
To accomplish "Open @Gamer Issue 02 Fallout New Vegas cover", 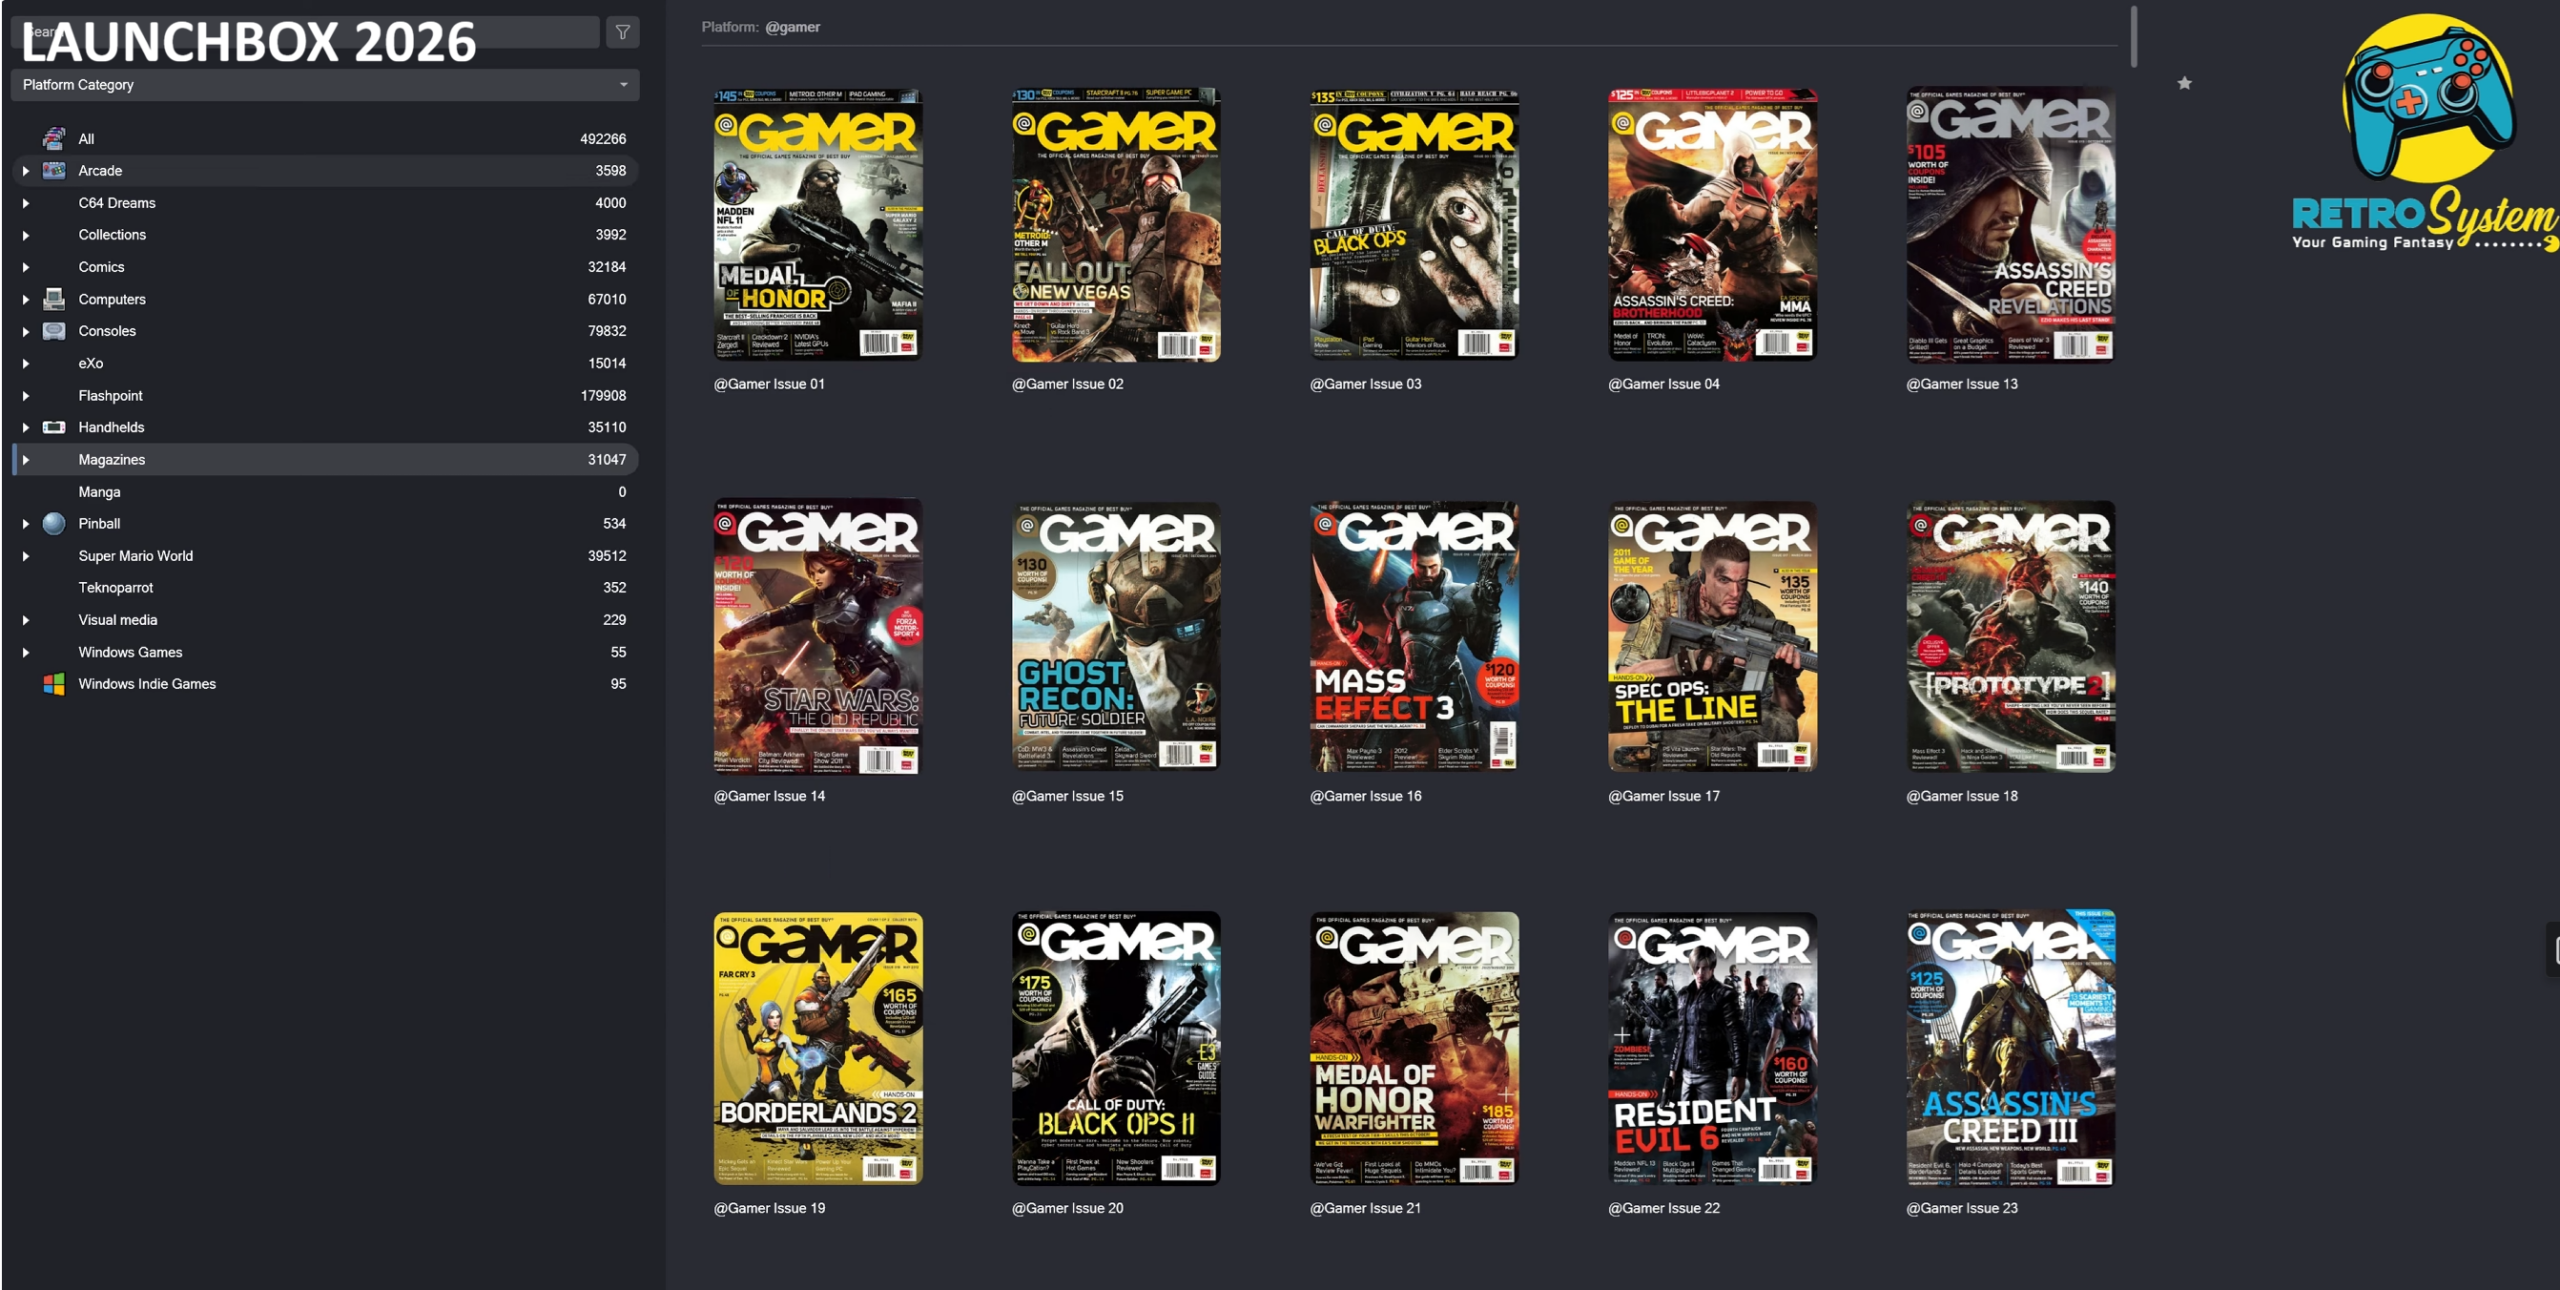I will pyautogui.click(x=1116, y=224).
